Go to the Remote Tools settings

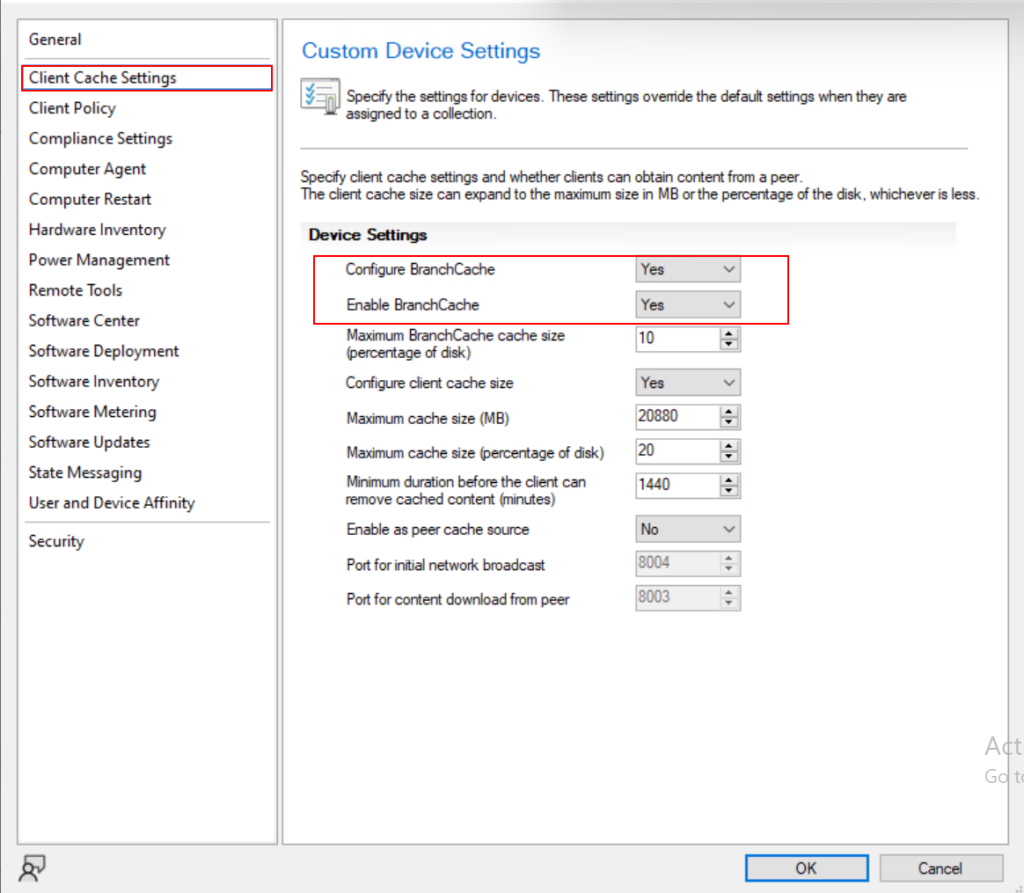tap(75, 290)
